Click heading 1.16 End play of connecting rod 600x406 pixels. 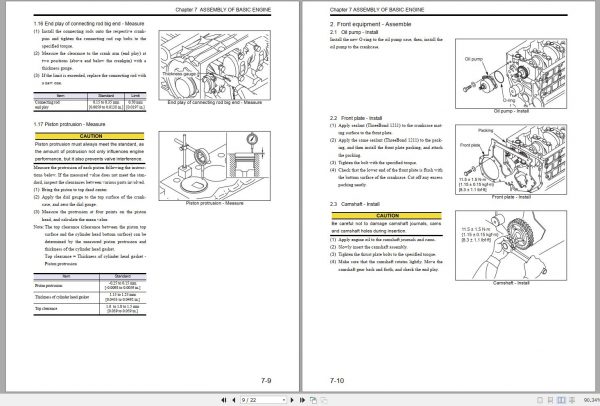point(89,23)
